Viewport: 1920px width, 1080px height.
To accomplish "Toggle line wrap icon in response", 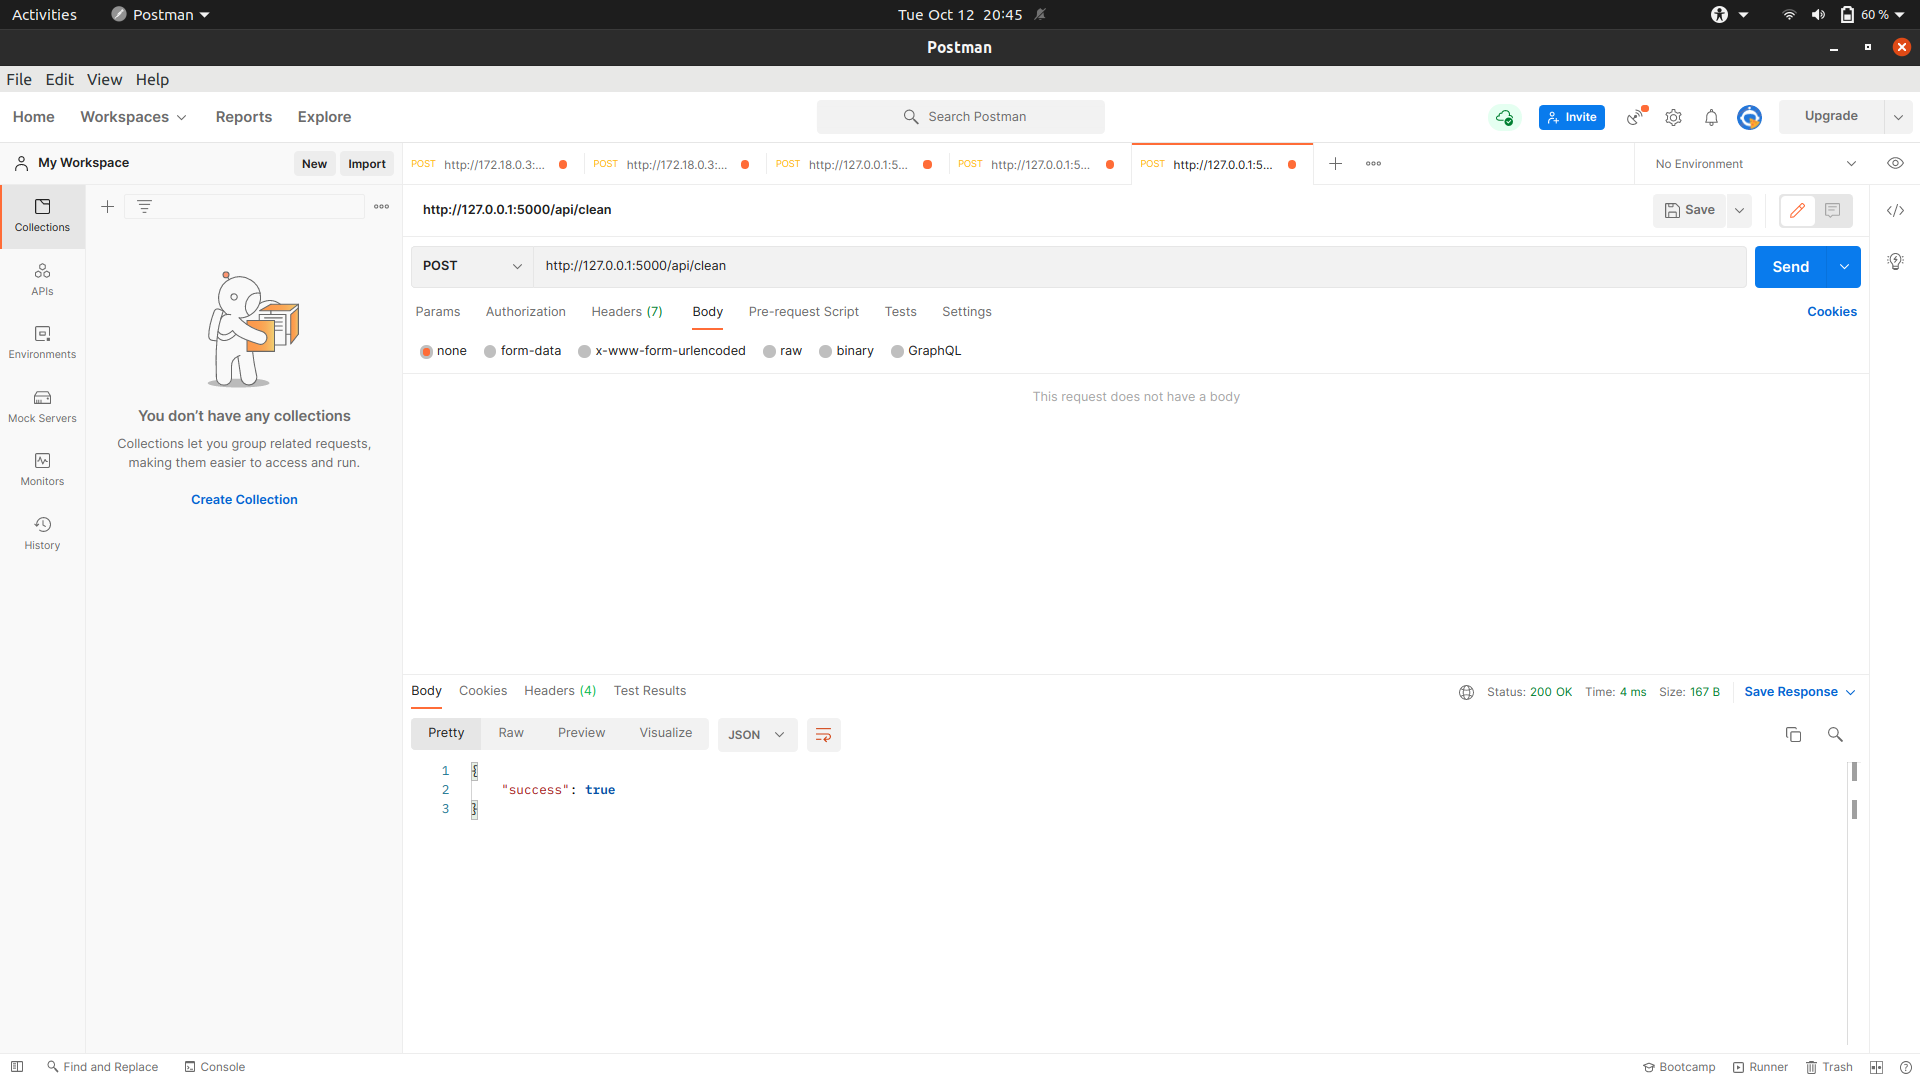I will click(823, 735).
